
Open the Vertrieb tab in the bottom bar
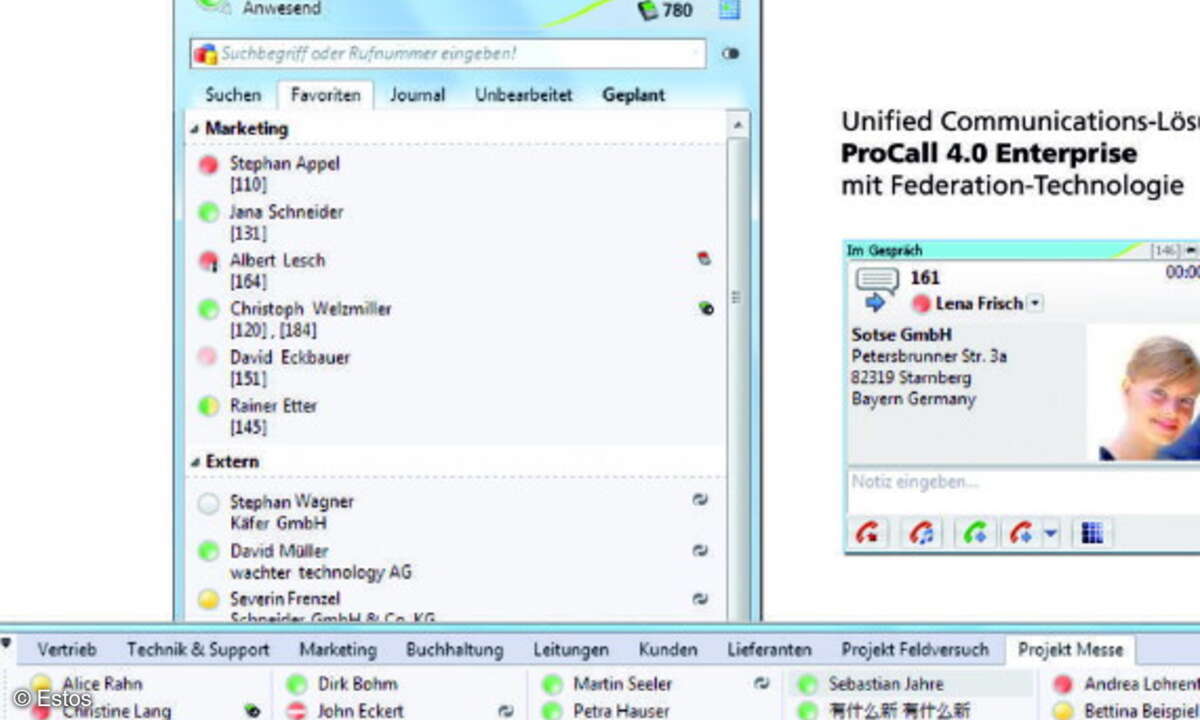click(67, 650)
